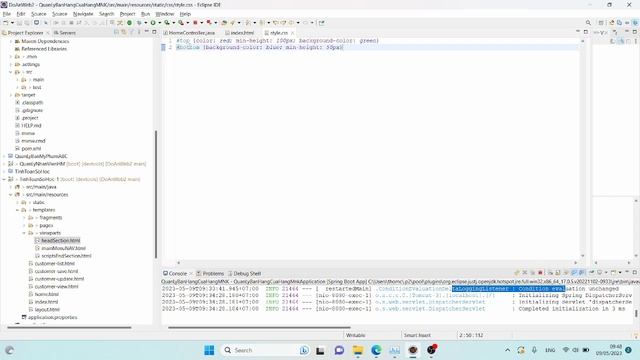This screenshot has height=360, width=640.
Task: Click the Project Explorer horizontal scrollbar
Action: coord(69,327)
